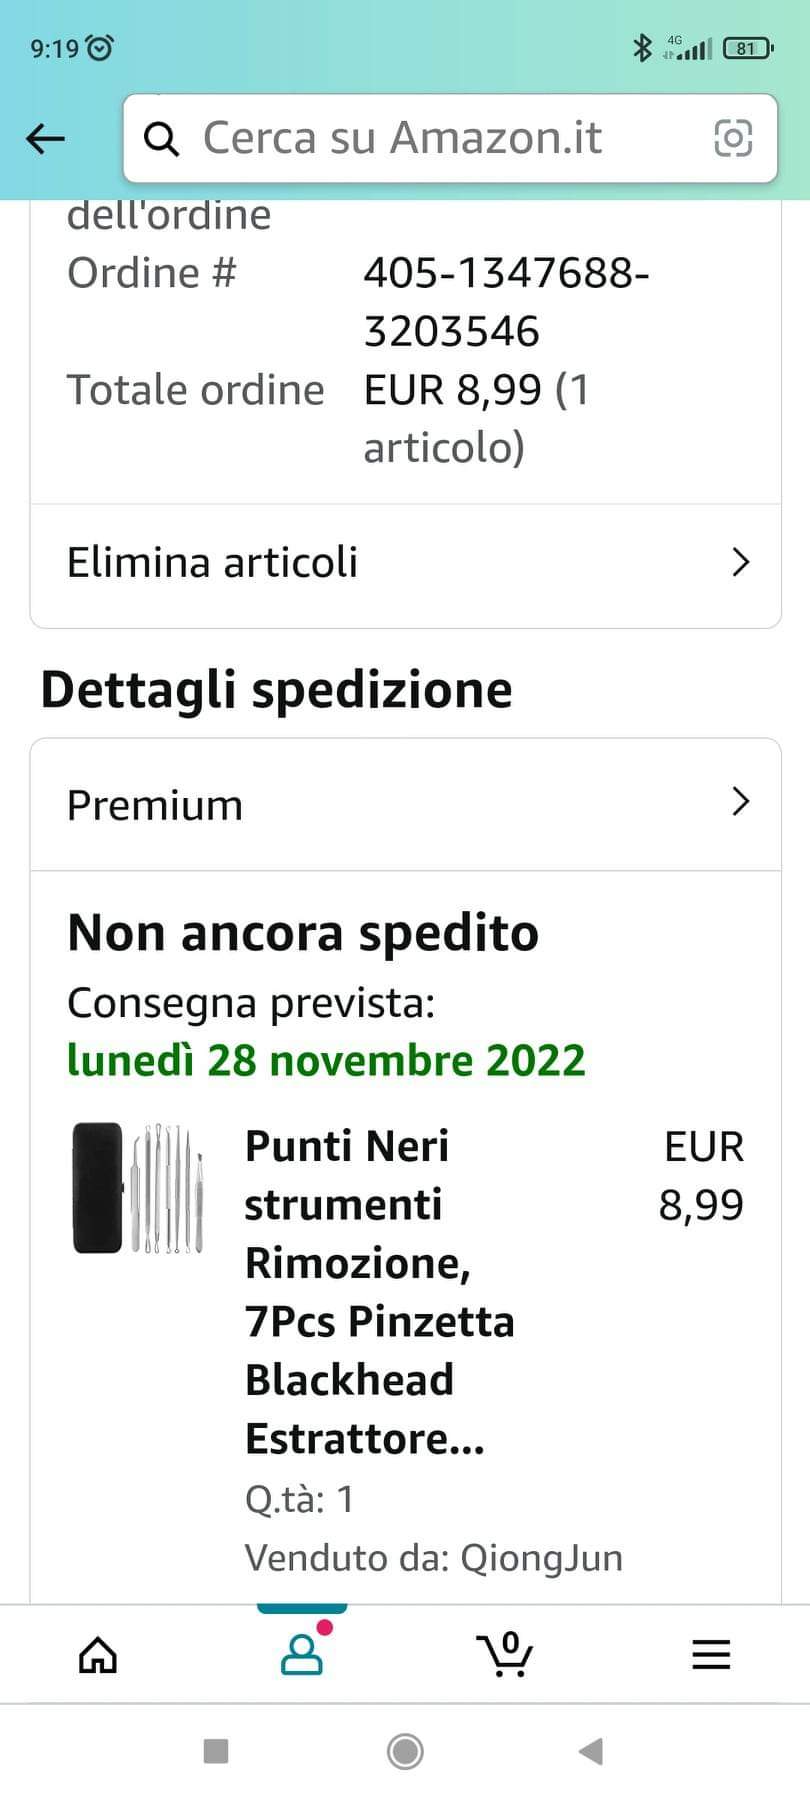Tap the back arrow icon
This screenshot has height=1800, width=810.
pyautogui.click(x=45, y=139)
